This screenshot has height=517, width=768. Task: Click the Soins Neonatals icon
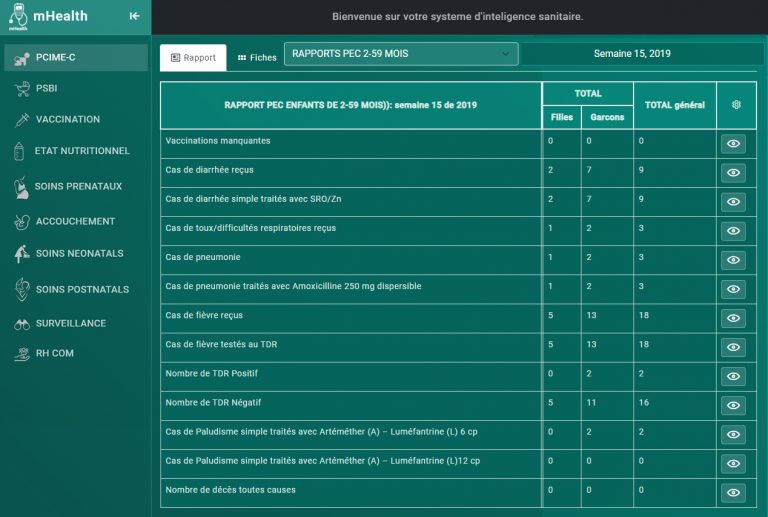click(x=20, y=254)
